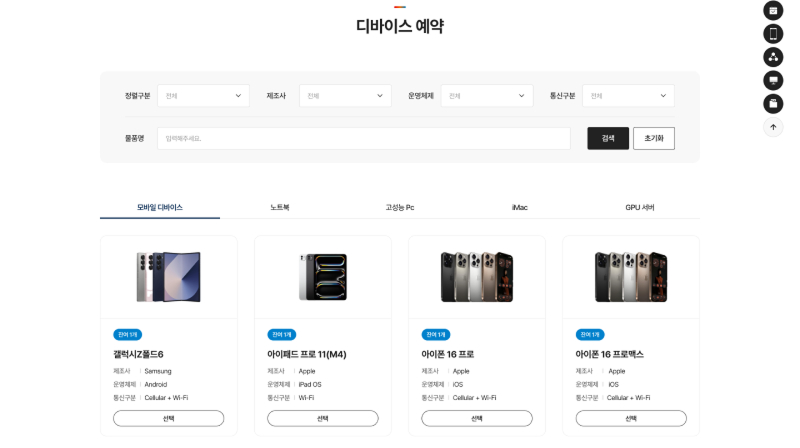Click the mobile phone icon in side menu
This screenshot has width=800, height=448.
pyautogui.click(x=773, y=34)
